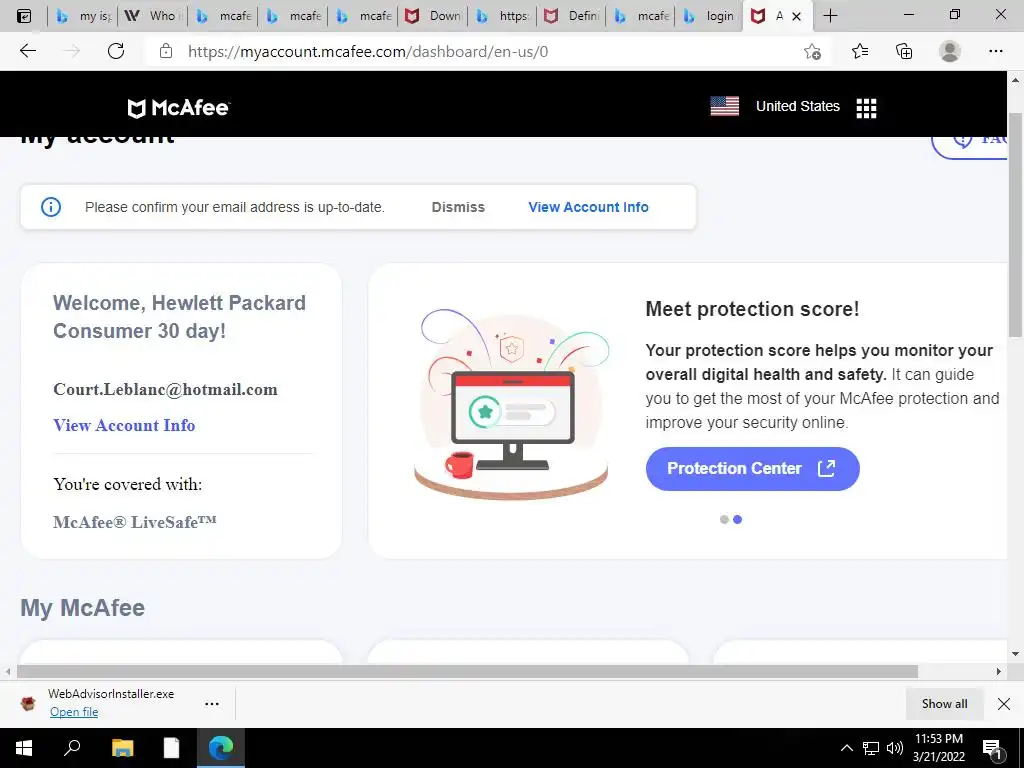The image size is (1024, 768).
Task: Open the Collections icon
Action: pos(904,51)
